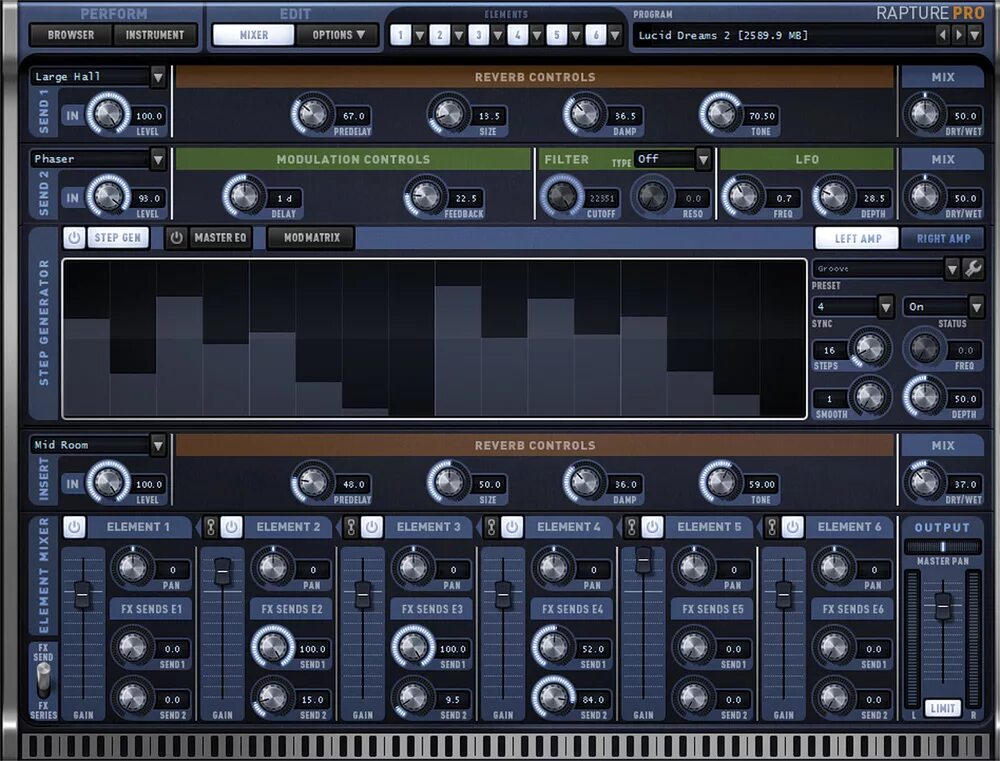Switch to the Instrument tab
This screenshot has width=1000, height=761.
coord(155,35)
